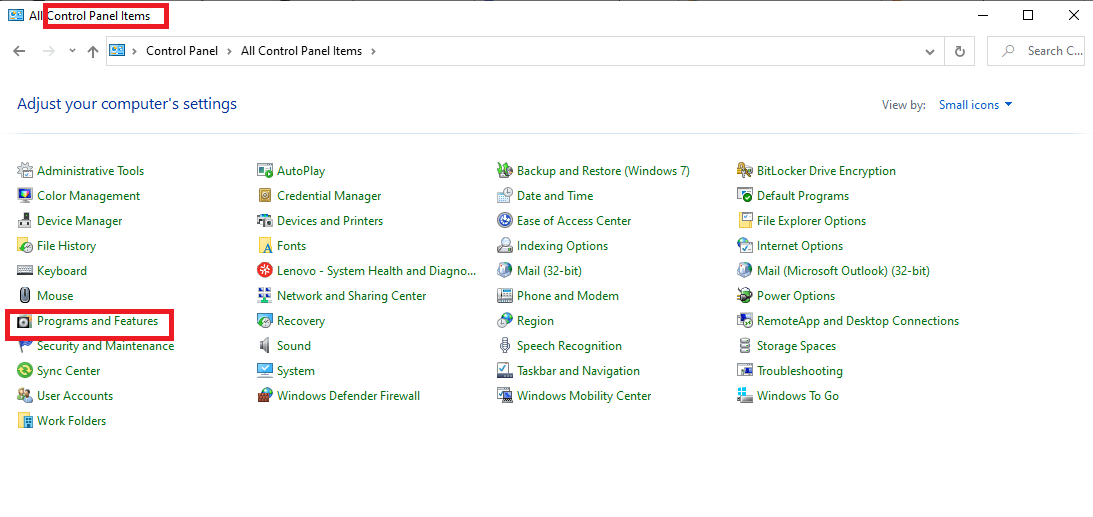Click the Windows To Go icon

(745, 396)
